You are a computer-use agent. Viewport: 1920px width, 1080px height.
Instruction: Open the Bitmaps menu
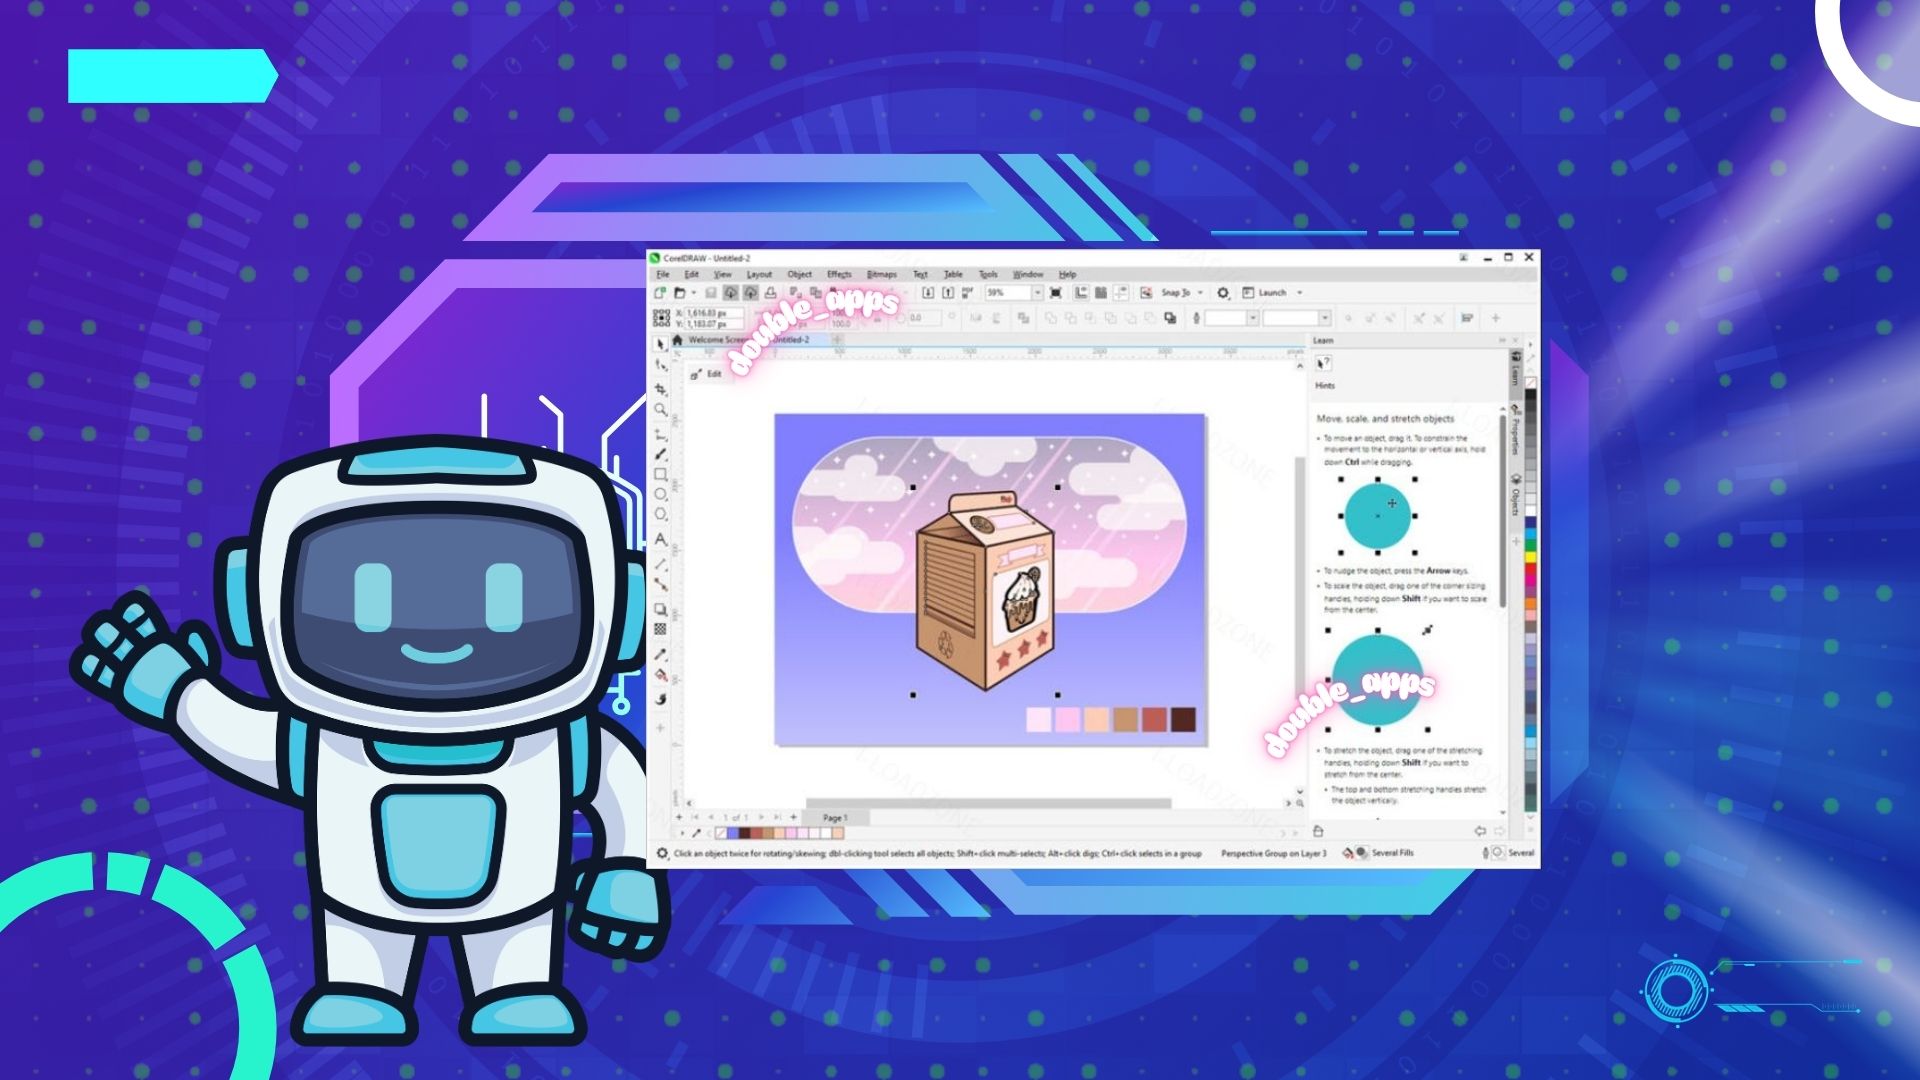(881, 274)
